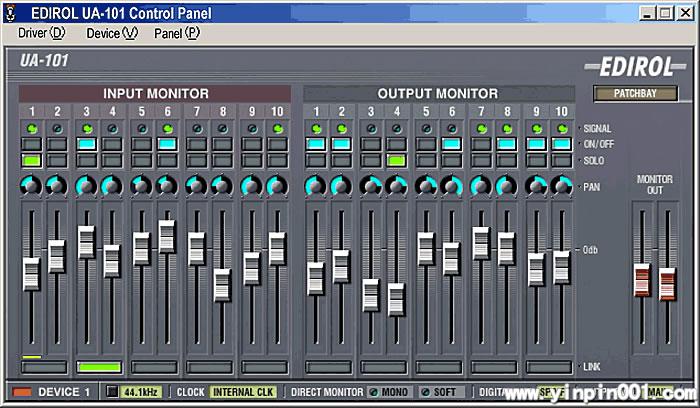Open the Driver menu
Viewport: 700px width, 408px height.
pos(40,32)
